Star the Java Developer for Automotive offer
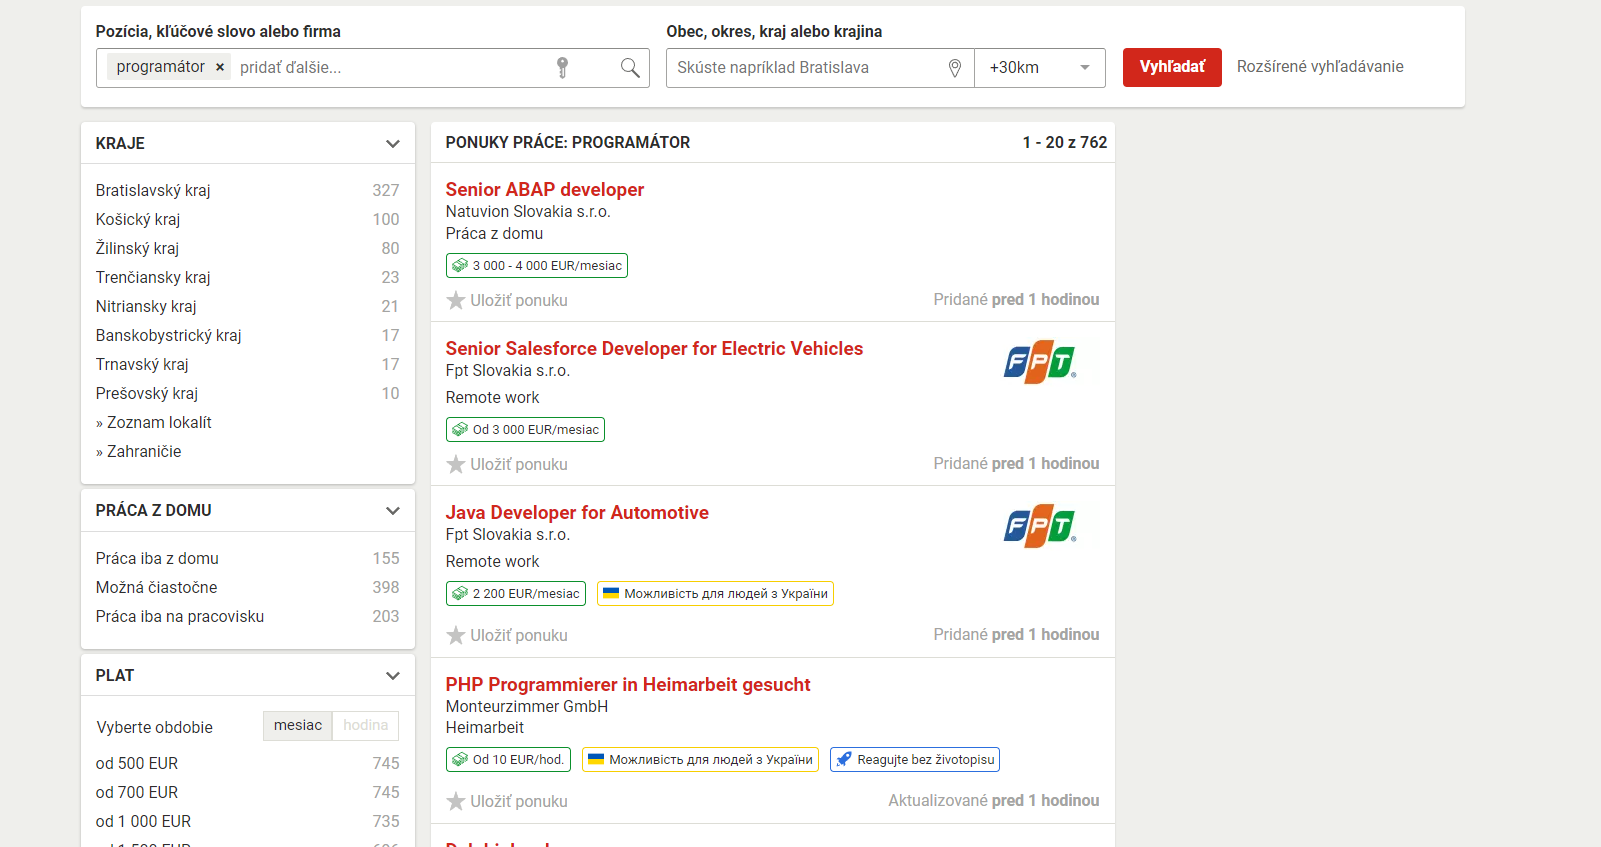 pos(456,635)
